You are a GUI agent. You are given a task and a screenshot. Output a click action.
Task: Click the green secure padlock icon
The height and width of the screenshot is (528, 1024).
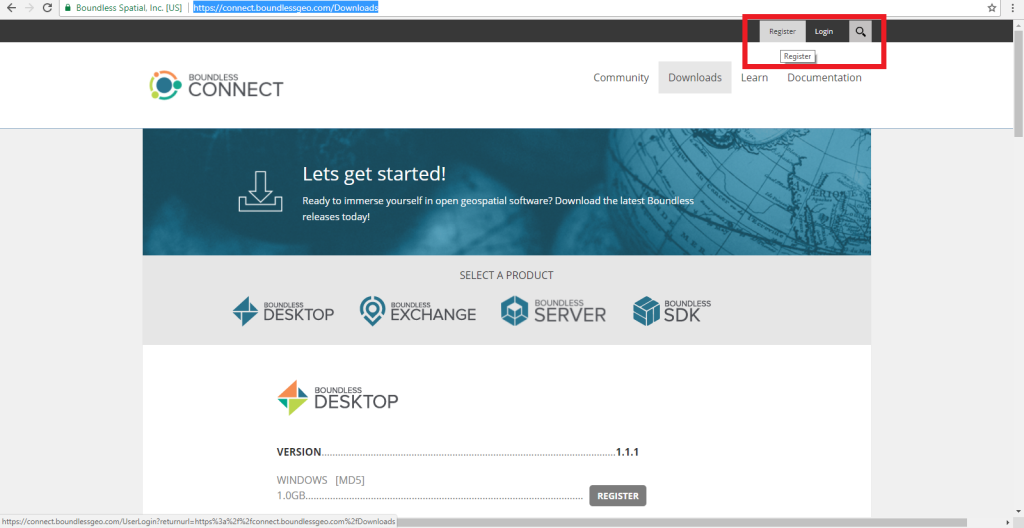click(x=67, y=8)
